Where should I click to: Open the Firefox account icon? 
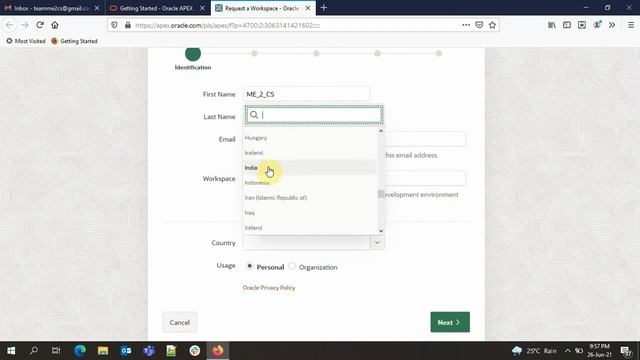597,25
